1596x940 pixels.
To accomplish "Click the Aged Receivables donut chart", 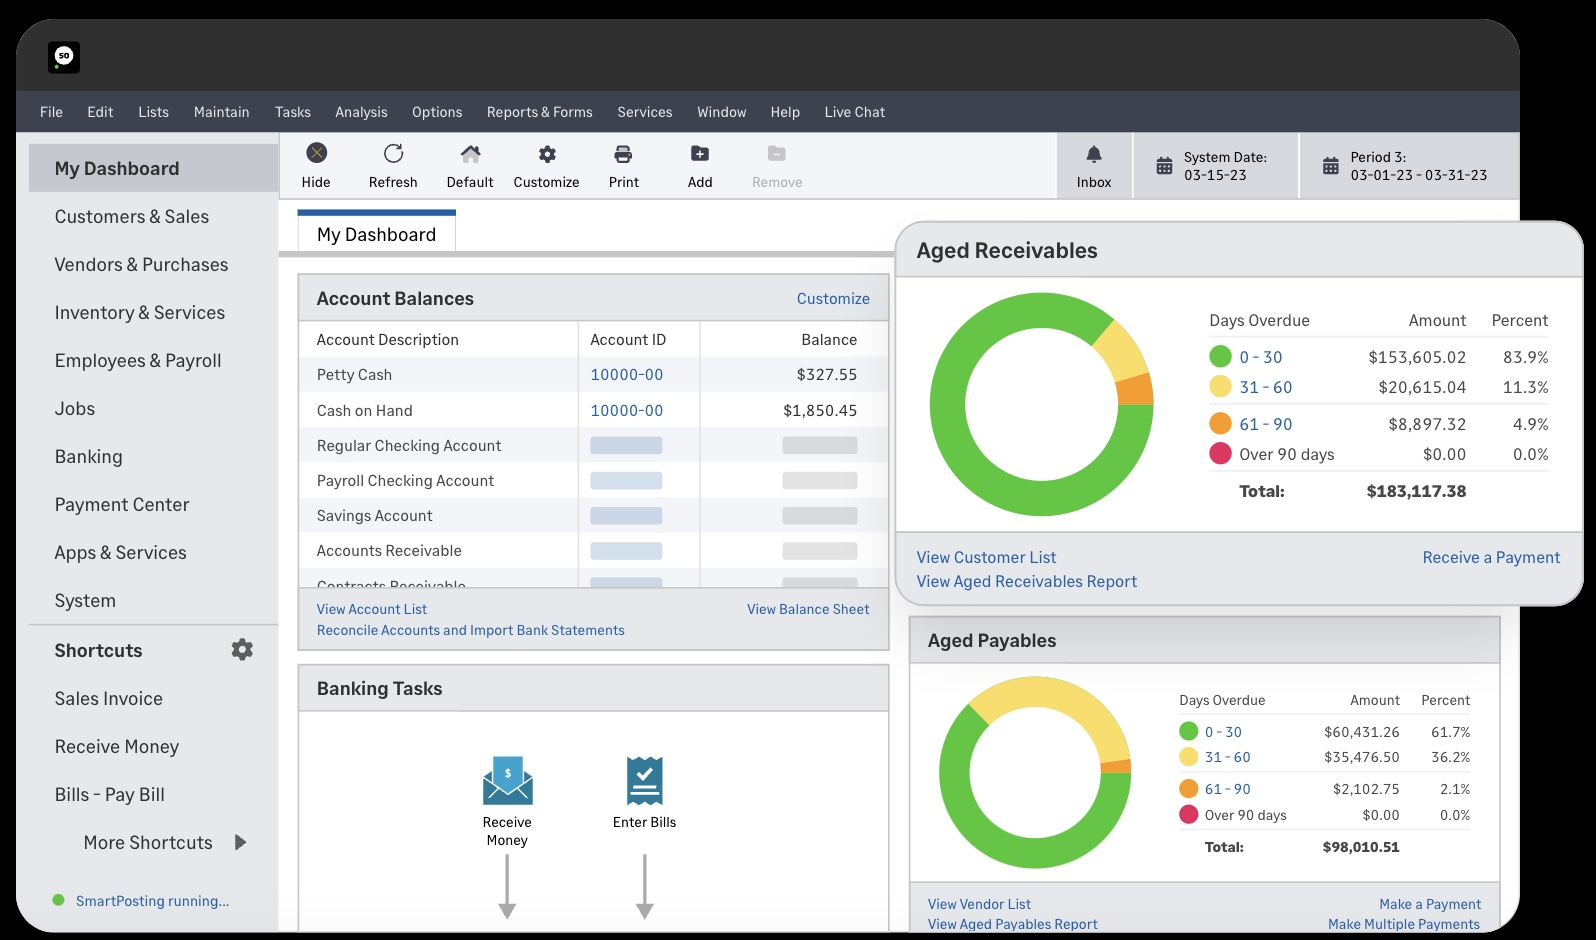I will (1041, 404).
